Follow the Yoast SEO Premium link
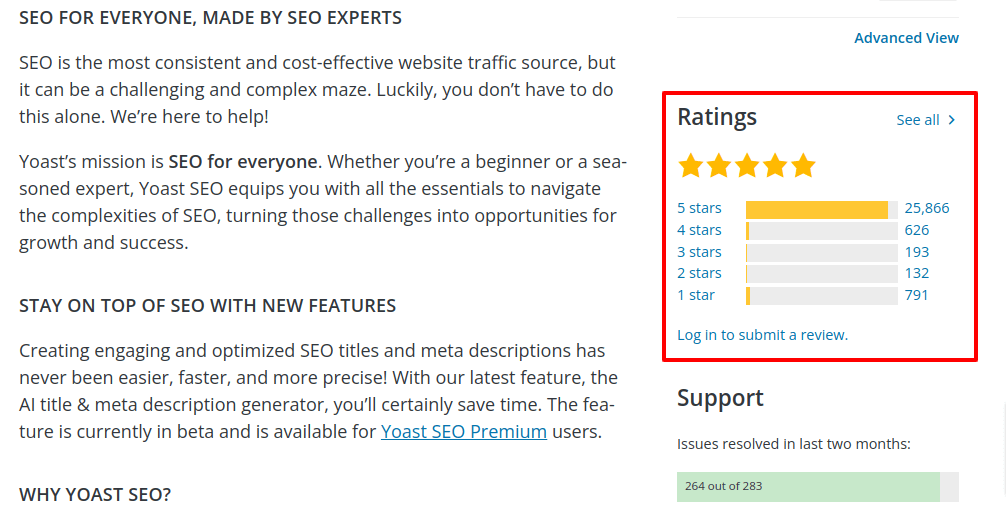Image resolution: width=1006 pixels, height=519 pixels. tap(464, 432)
